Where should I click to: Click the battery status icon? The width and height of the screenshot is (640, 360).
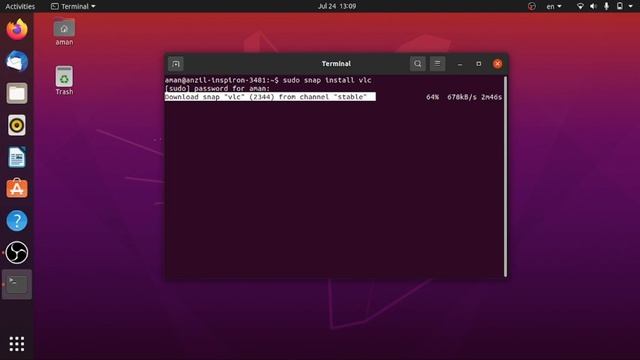620,6
